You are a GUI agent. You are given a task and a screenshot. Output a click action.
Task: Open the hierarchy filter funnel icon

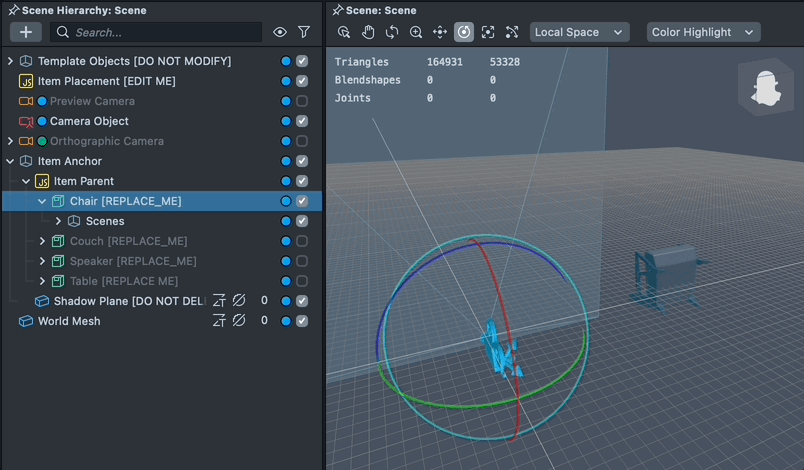(x=304, y=32)
